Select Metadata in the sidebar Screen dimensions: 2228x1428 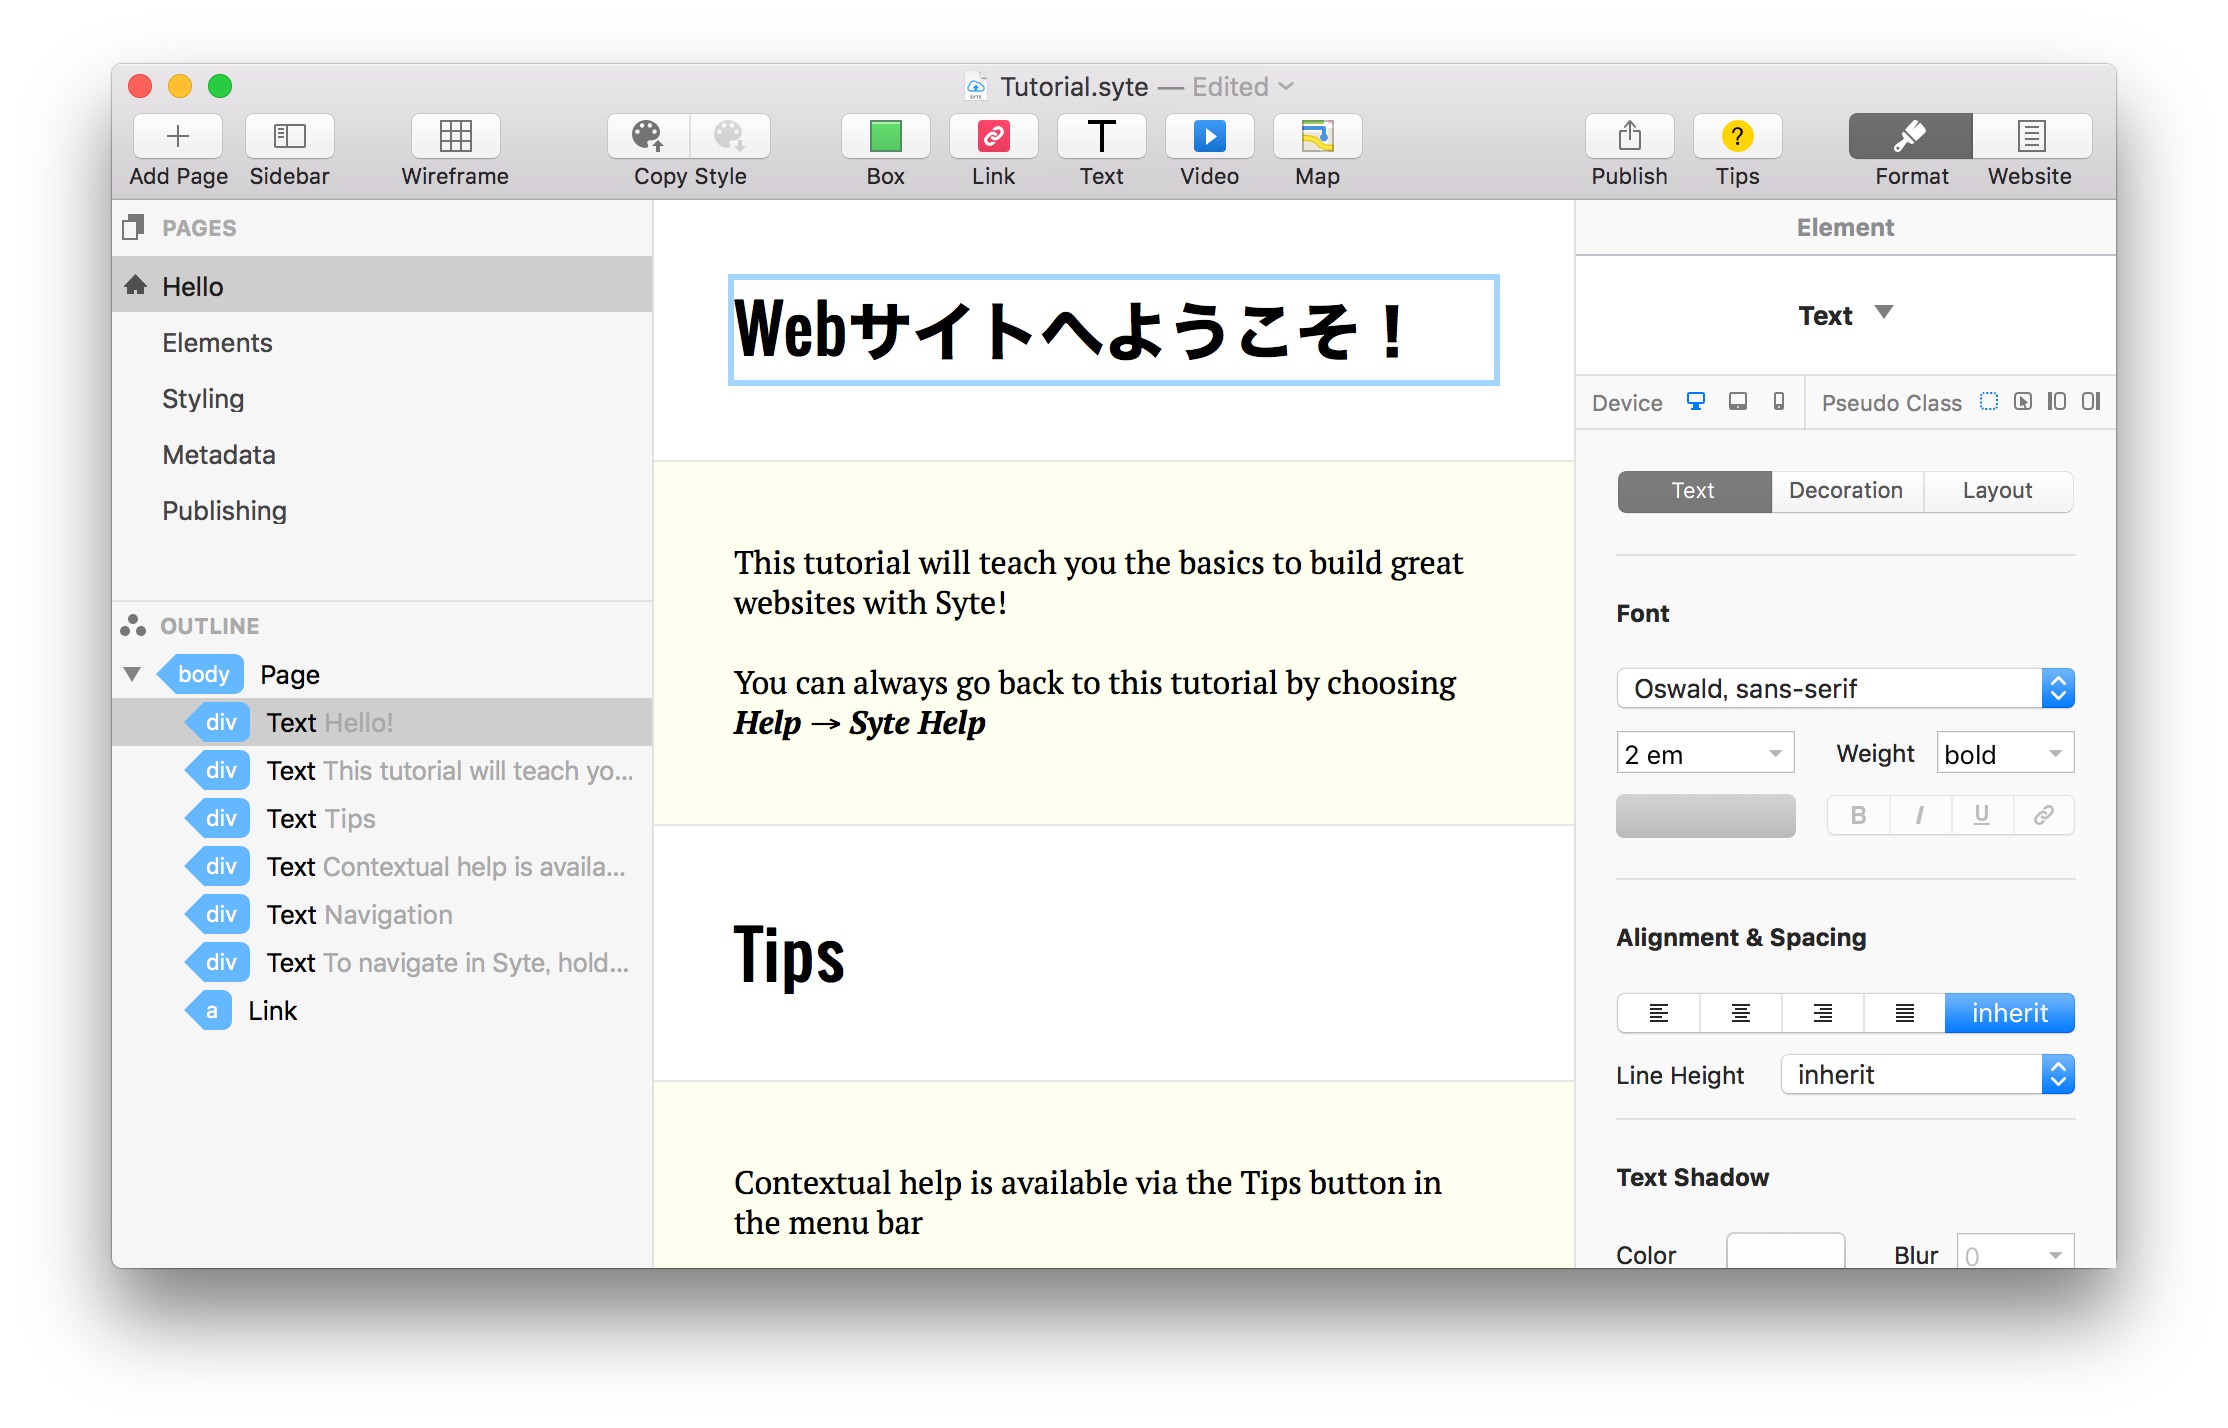click(218, 453)
